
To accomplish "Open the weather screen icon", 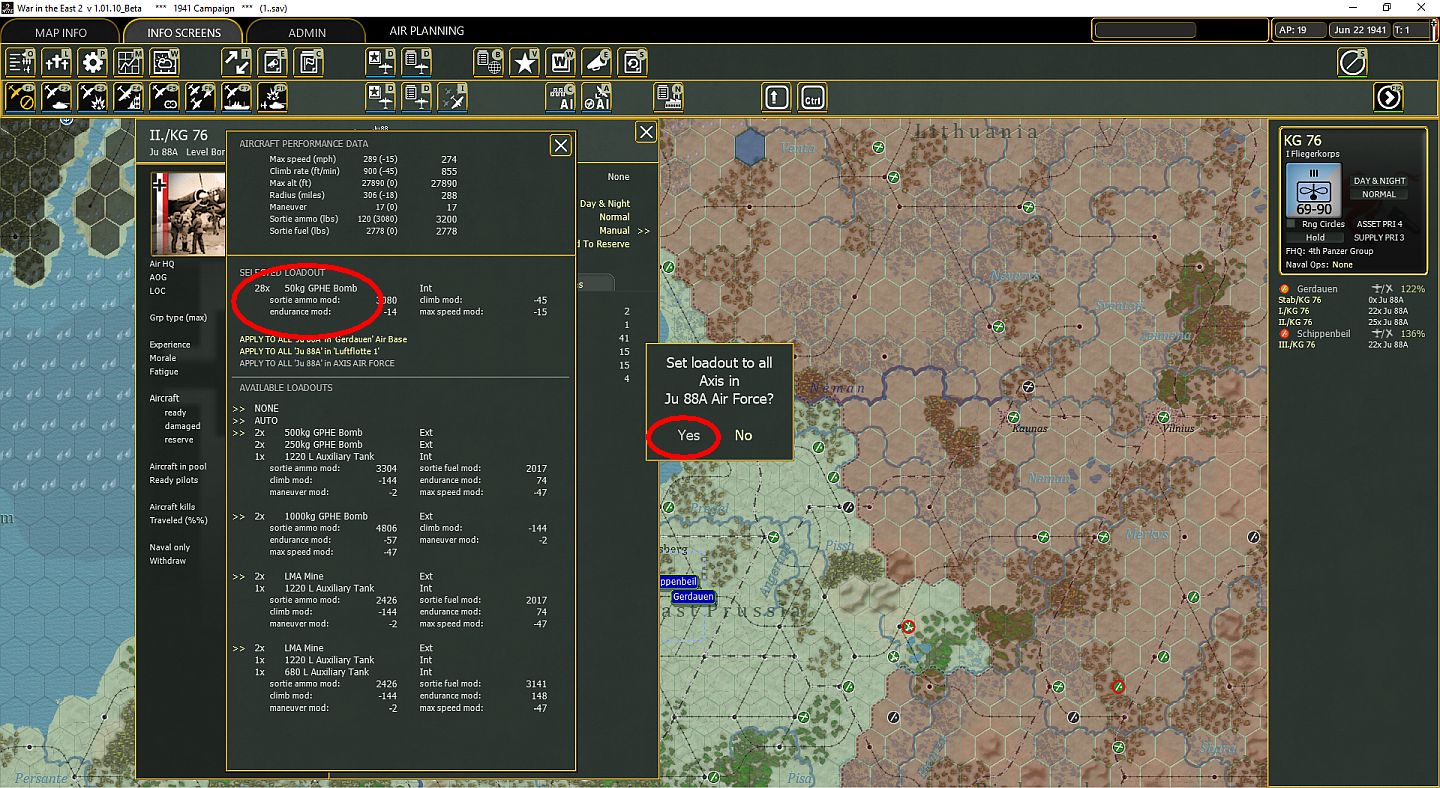I will [x=165, y=63].
